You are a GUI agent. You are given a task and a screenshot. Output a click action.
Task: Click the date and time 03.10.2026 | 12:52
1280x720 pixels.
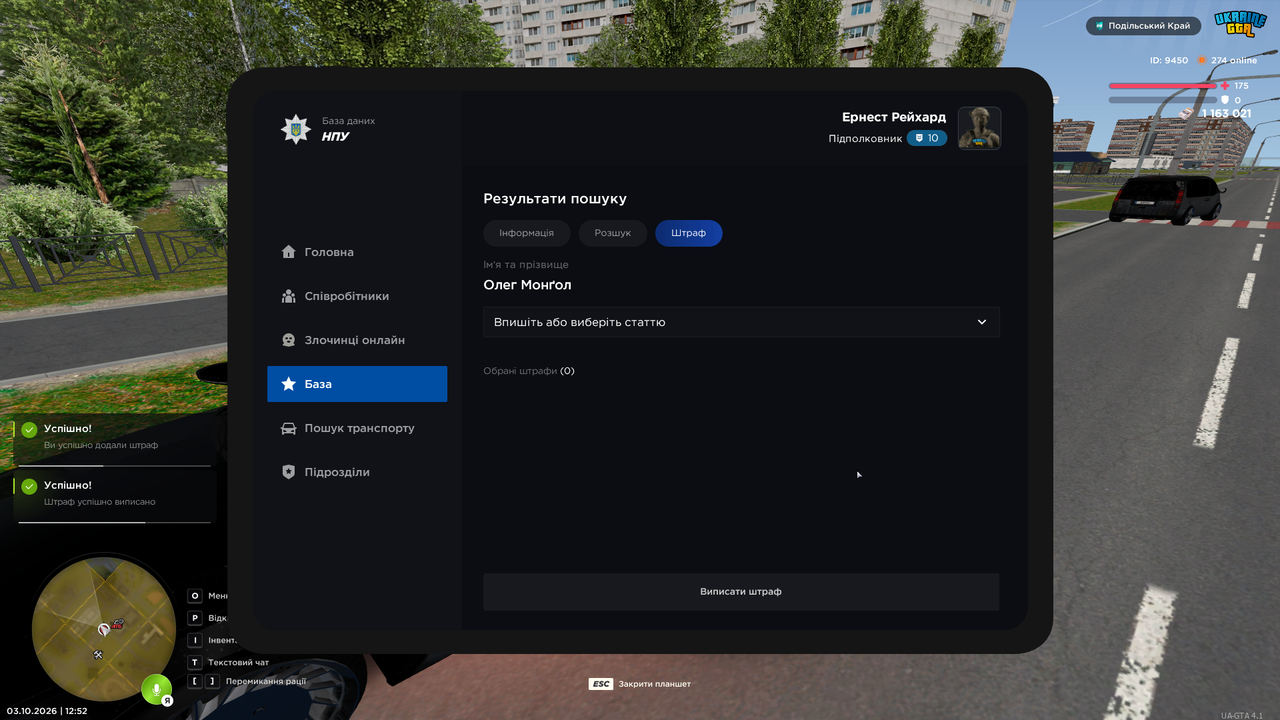(x=47, y=711)
